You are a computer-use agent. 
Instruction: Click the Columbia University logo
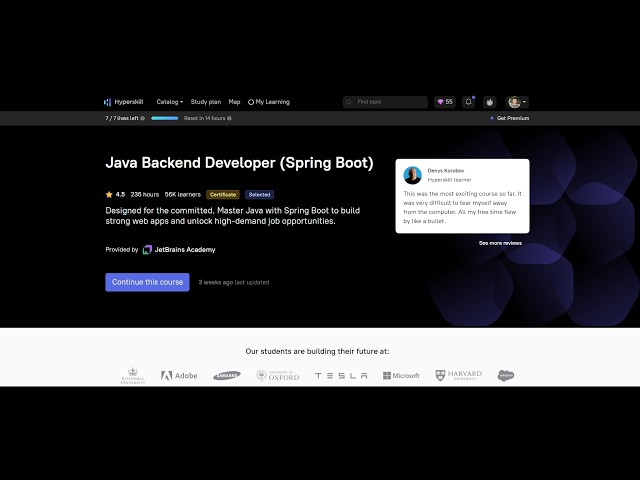[x=133, y=376]
